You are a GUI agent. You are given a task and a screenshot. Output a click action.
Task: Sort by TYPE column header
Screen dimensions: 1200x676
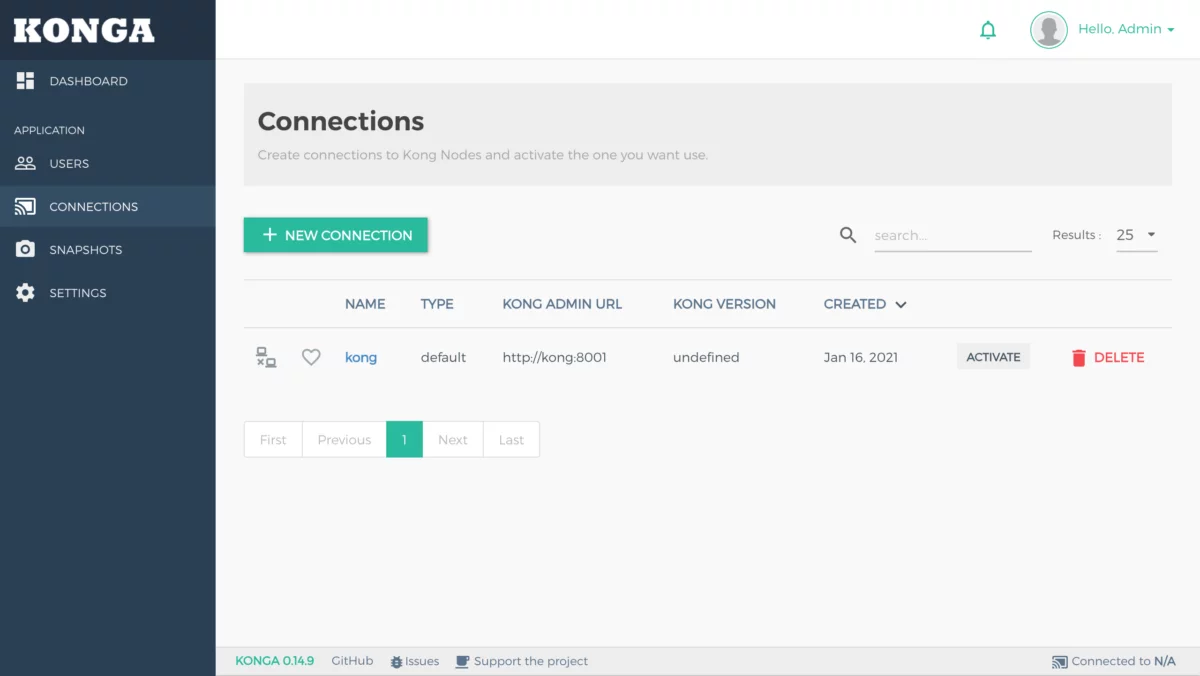[437, 304]
